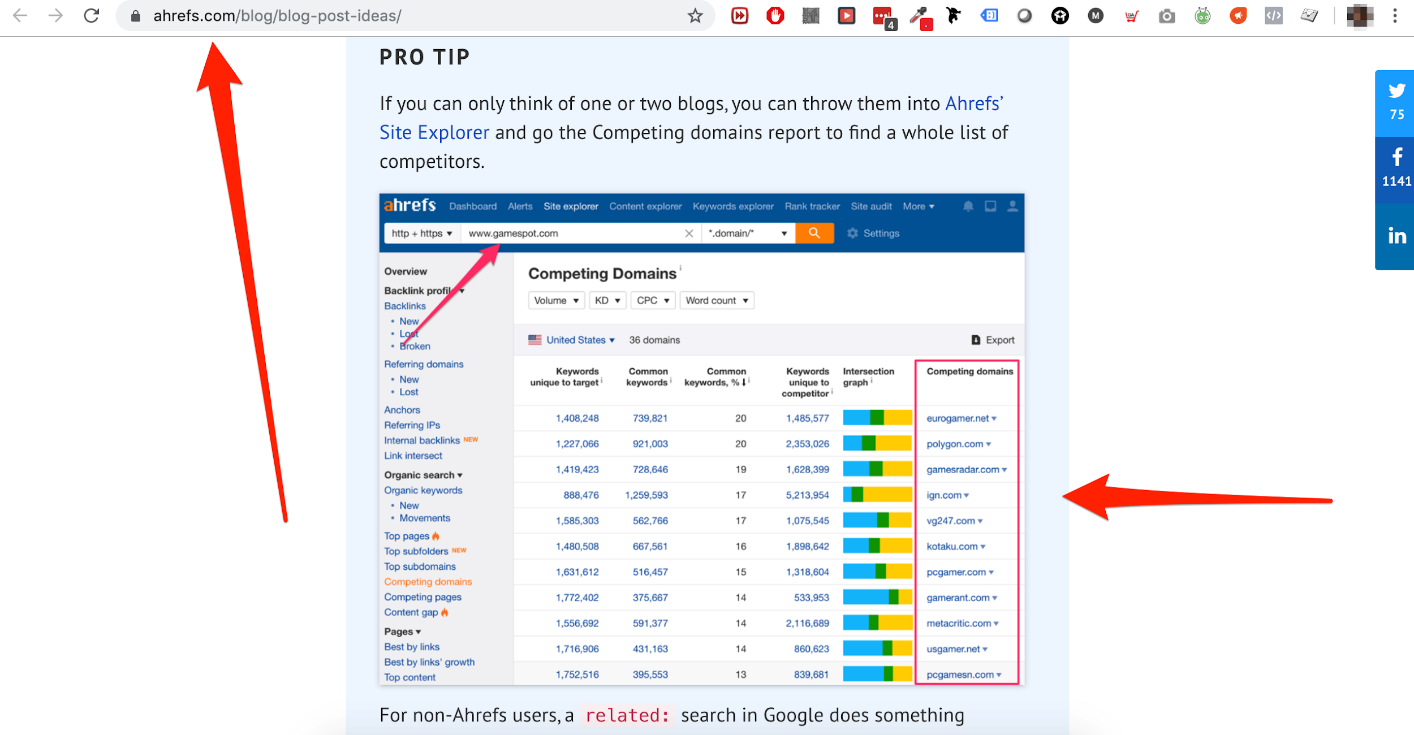Select the Rank tracker nav tab
This screenshot has height=735, width=1414.
click(x=812, y=206)
